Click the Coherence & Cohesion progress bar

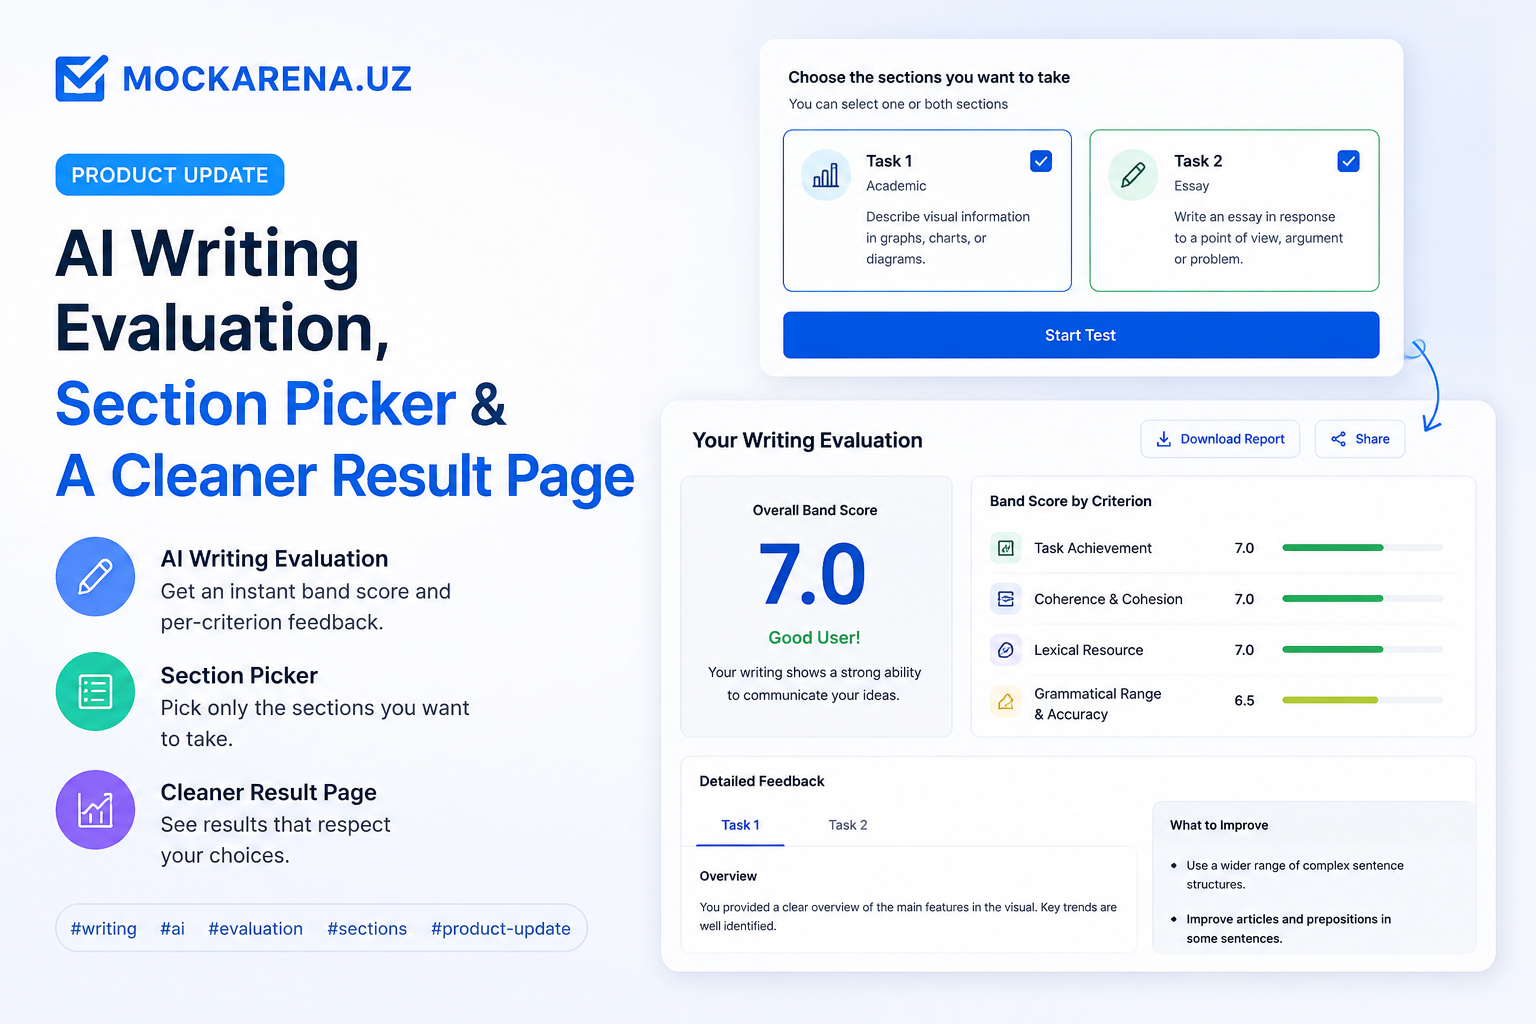[x=1363, y=599]
